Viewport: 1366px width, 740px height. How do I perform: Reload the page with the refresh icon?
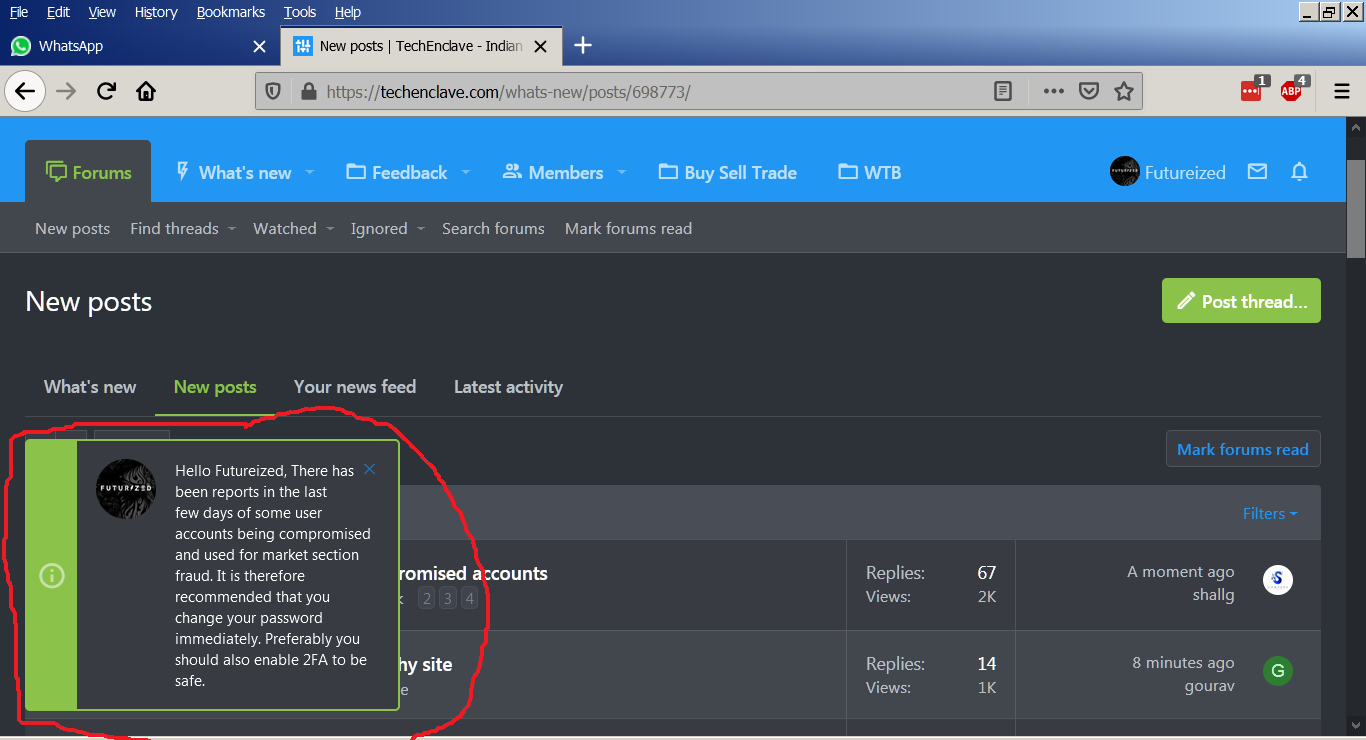click(106, 92)
